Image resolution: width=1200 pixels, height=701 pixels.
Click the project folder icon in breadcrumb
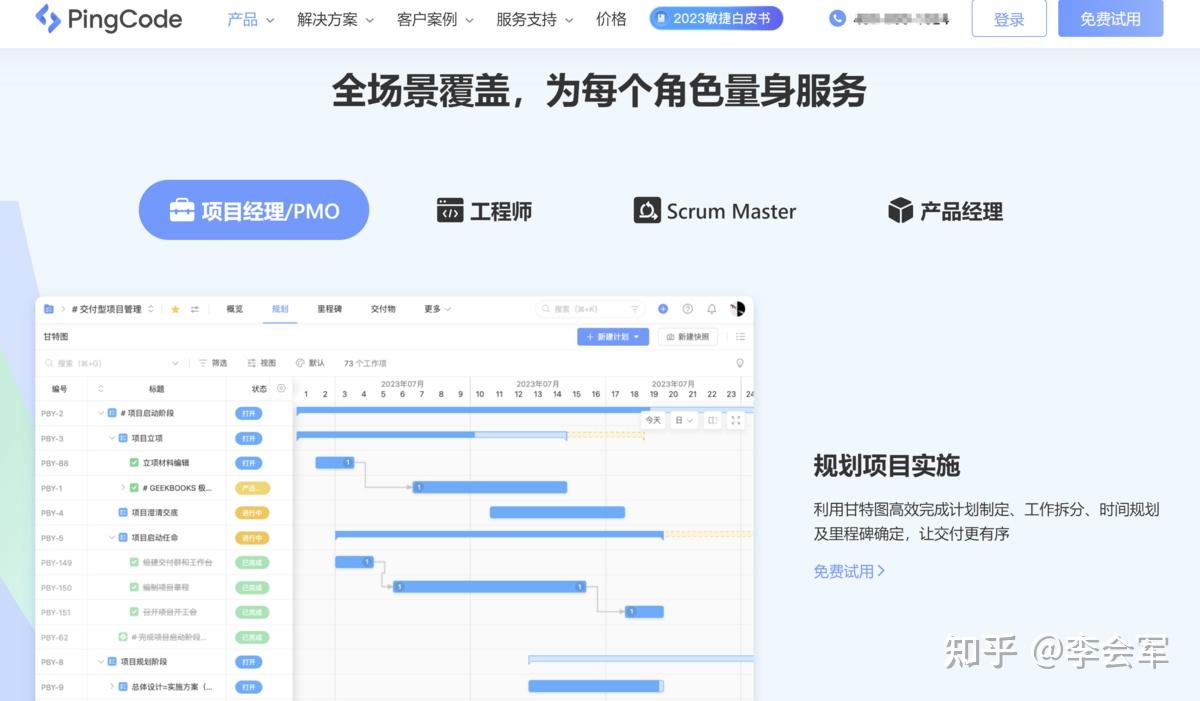49,309
